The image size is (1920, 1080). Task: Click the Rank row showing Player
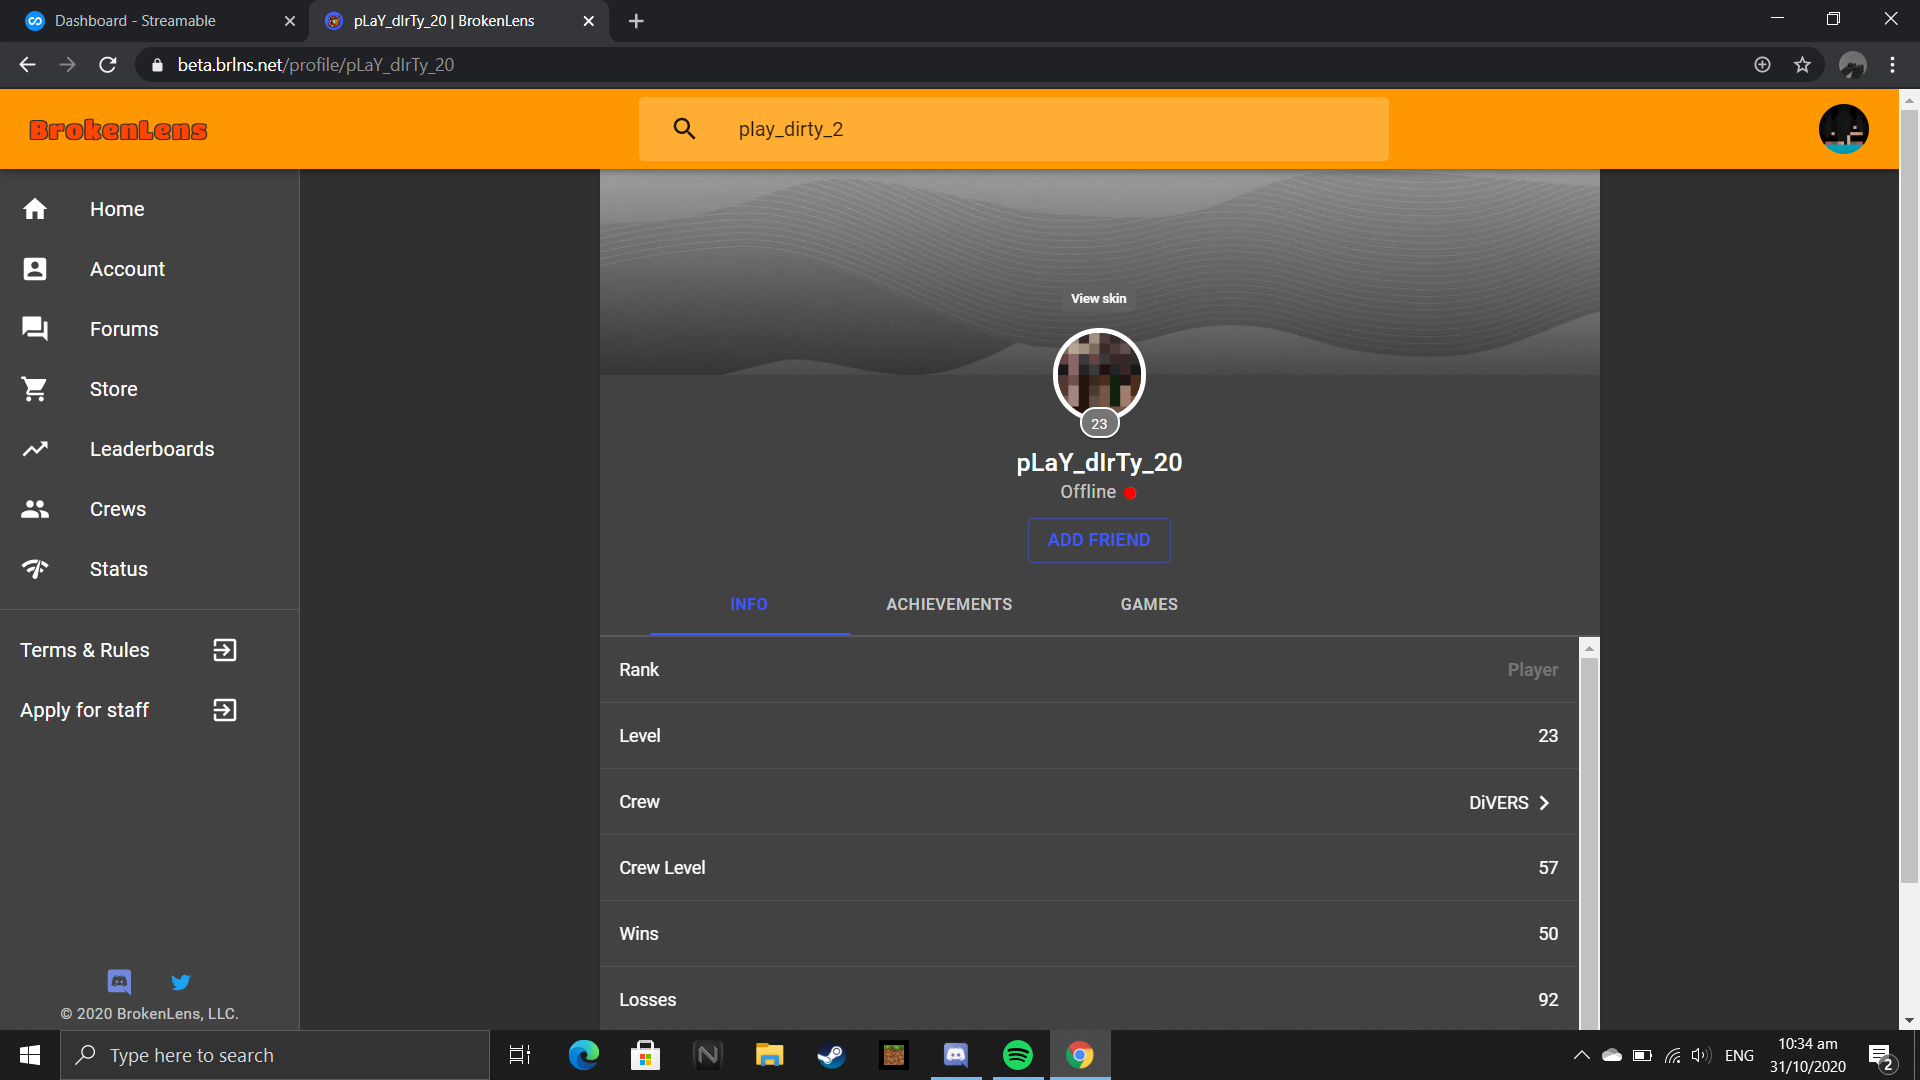[x=1089, y=670]
